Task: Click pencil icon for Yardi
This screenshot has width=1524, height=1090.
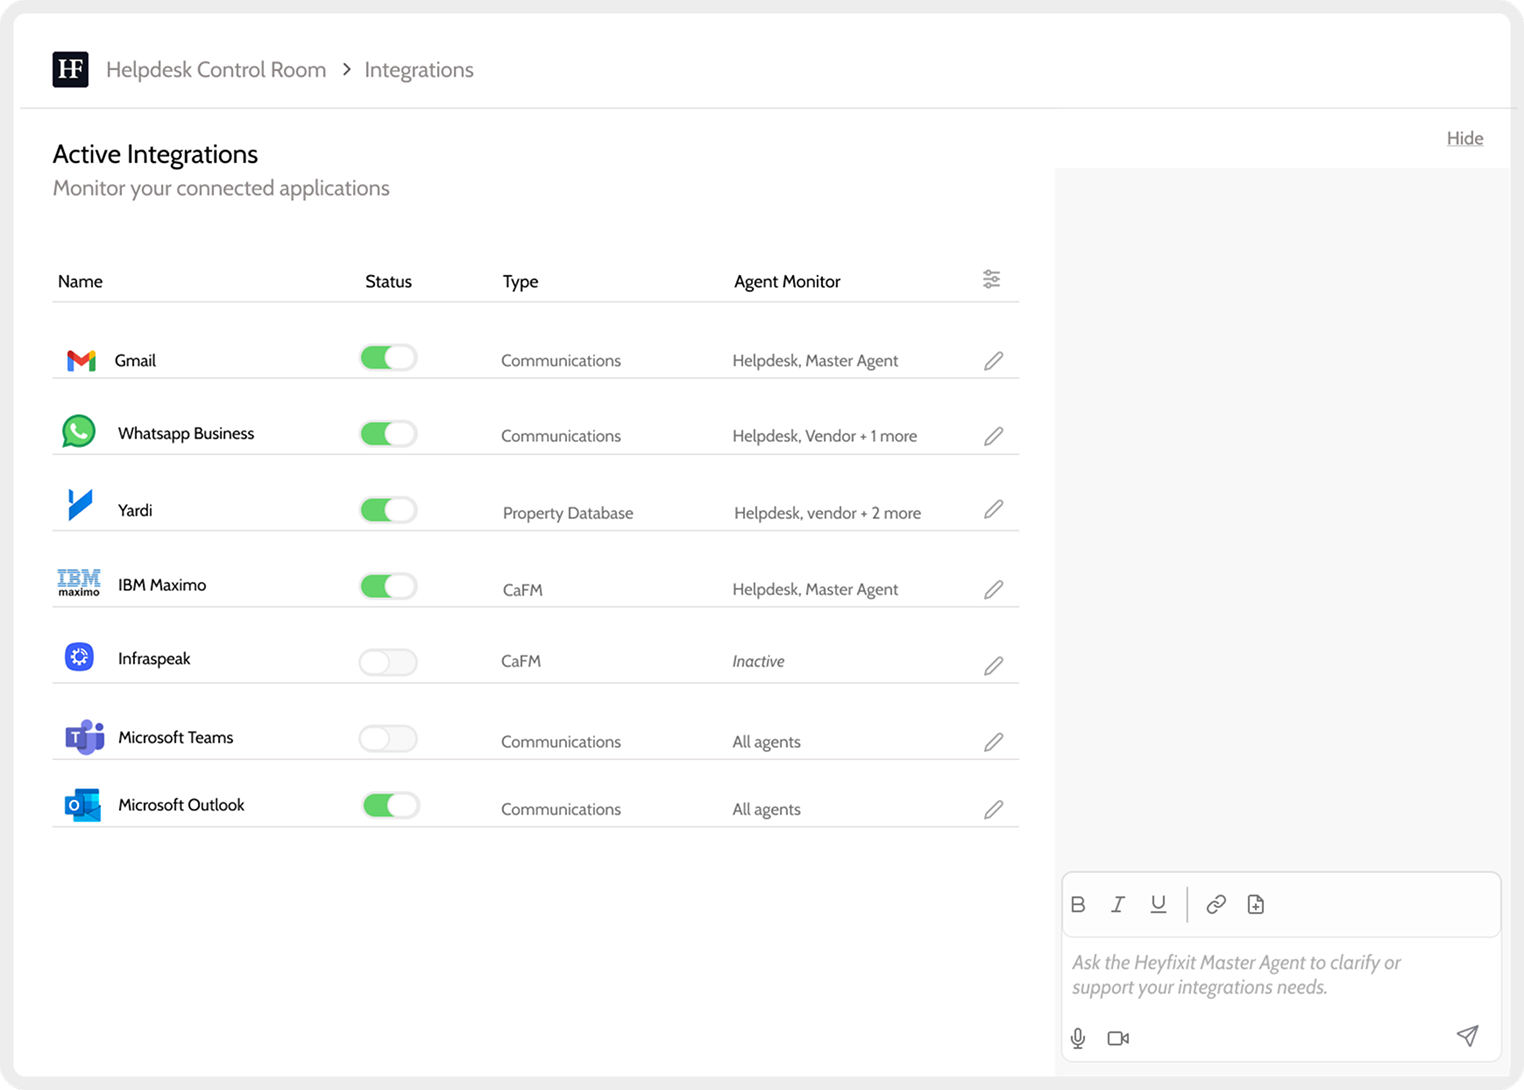Action: 993,510
